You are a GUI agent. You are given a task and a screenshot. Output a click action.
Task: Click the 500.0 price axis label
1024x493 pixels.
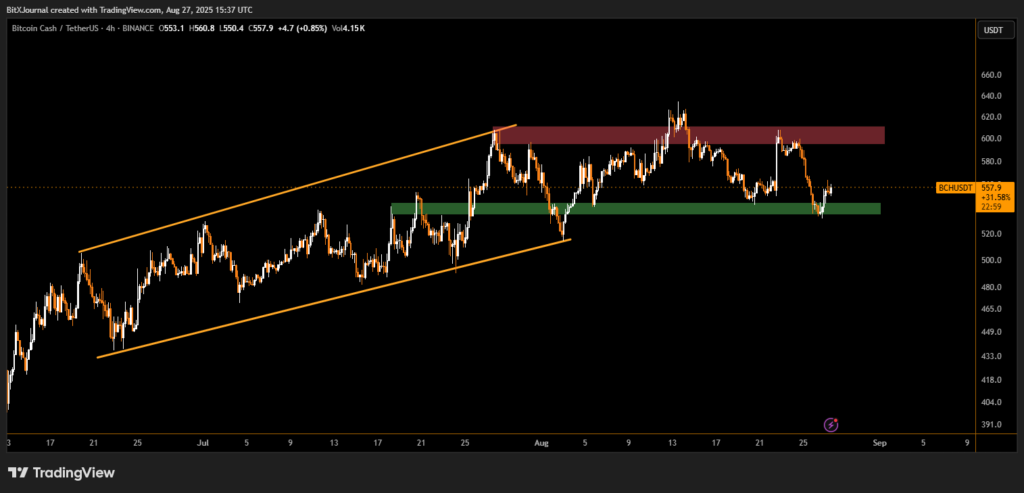coord(992,261)
